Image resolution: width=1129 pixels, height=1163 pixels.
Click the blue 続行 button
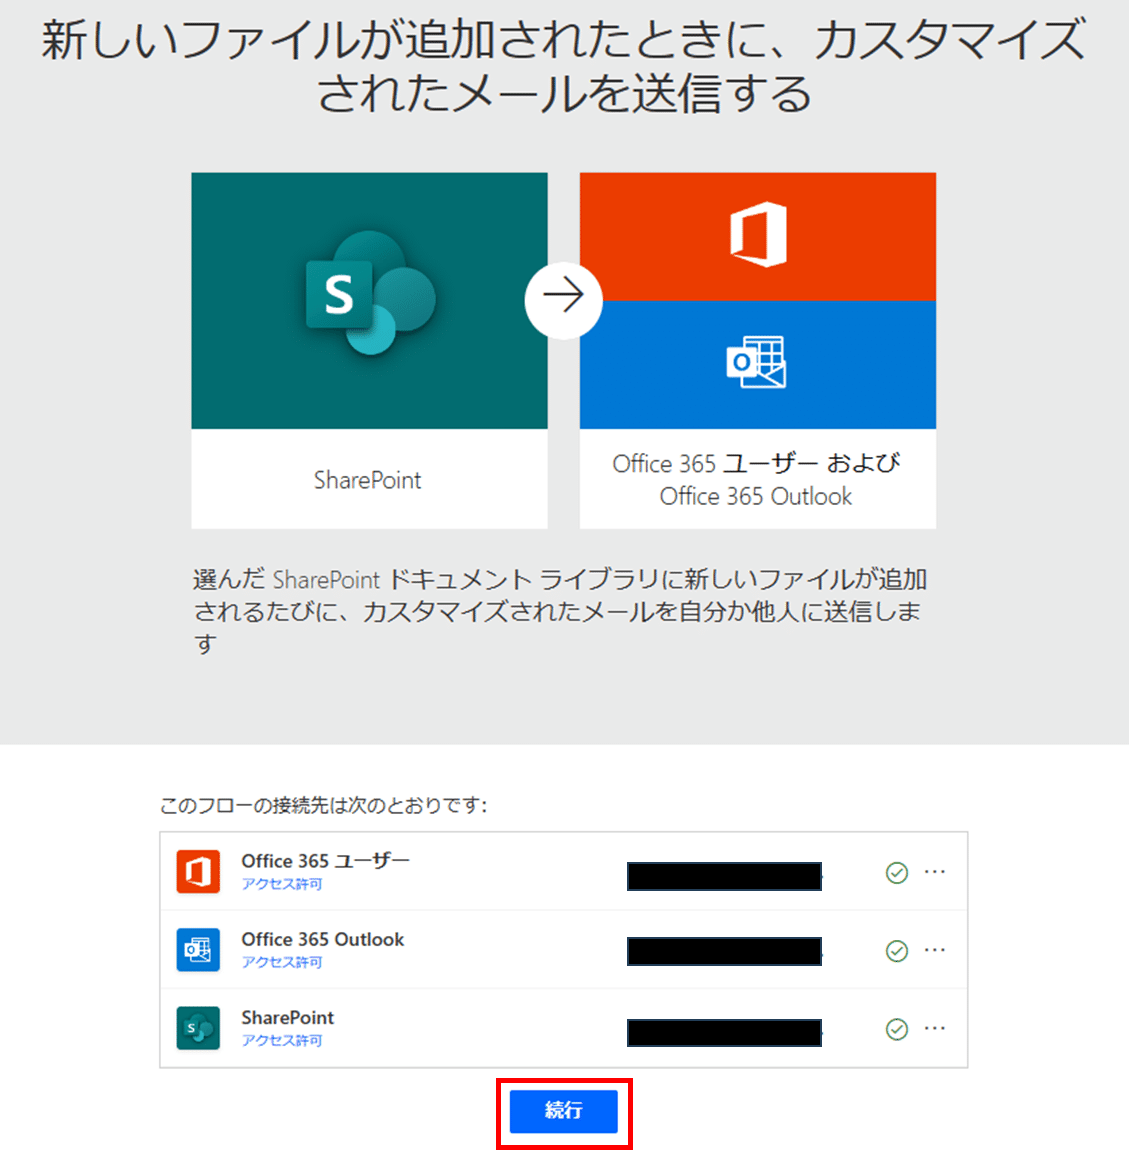tap(564, 1111)
